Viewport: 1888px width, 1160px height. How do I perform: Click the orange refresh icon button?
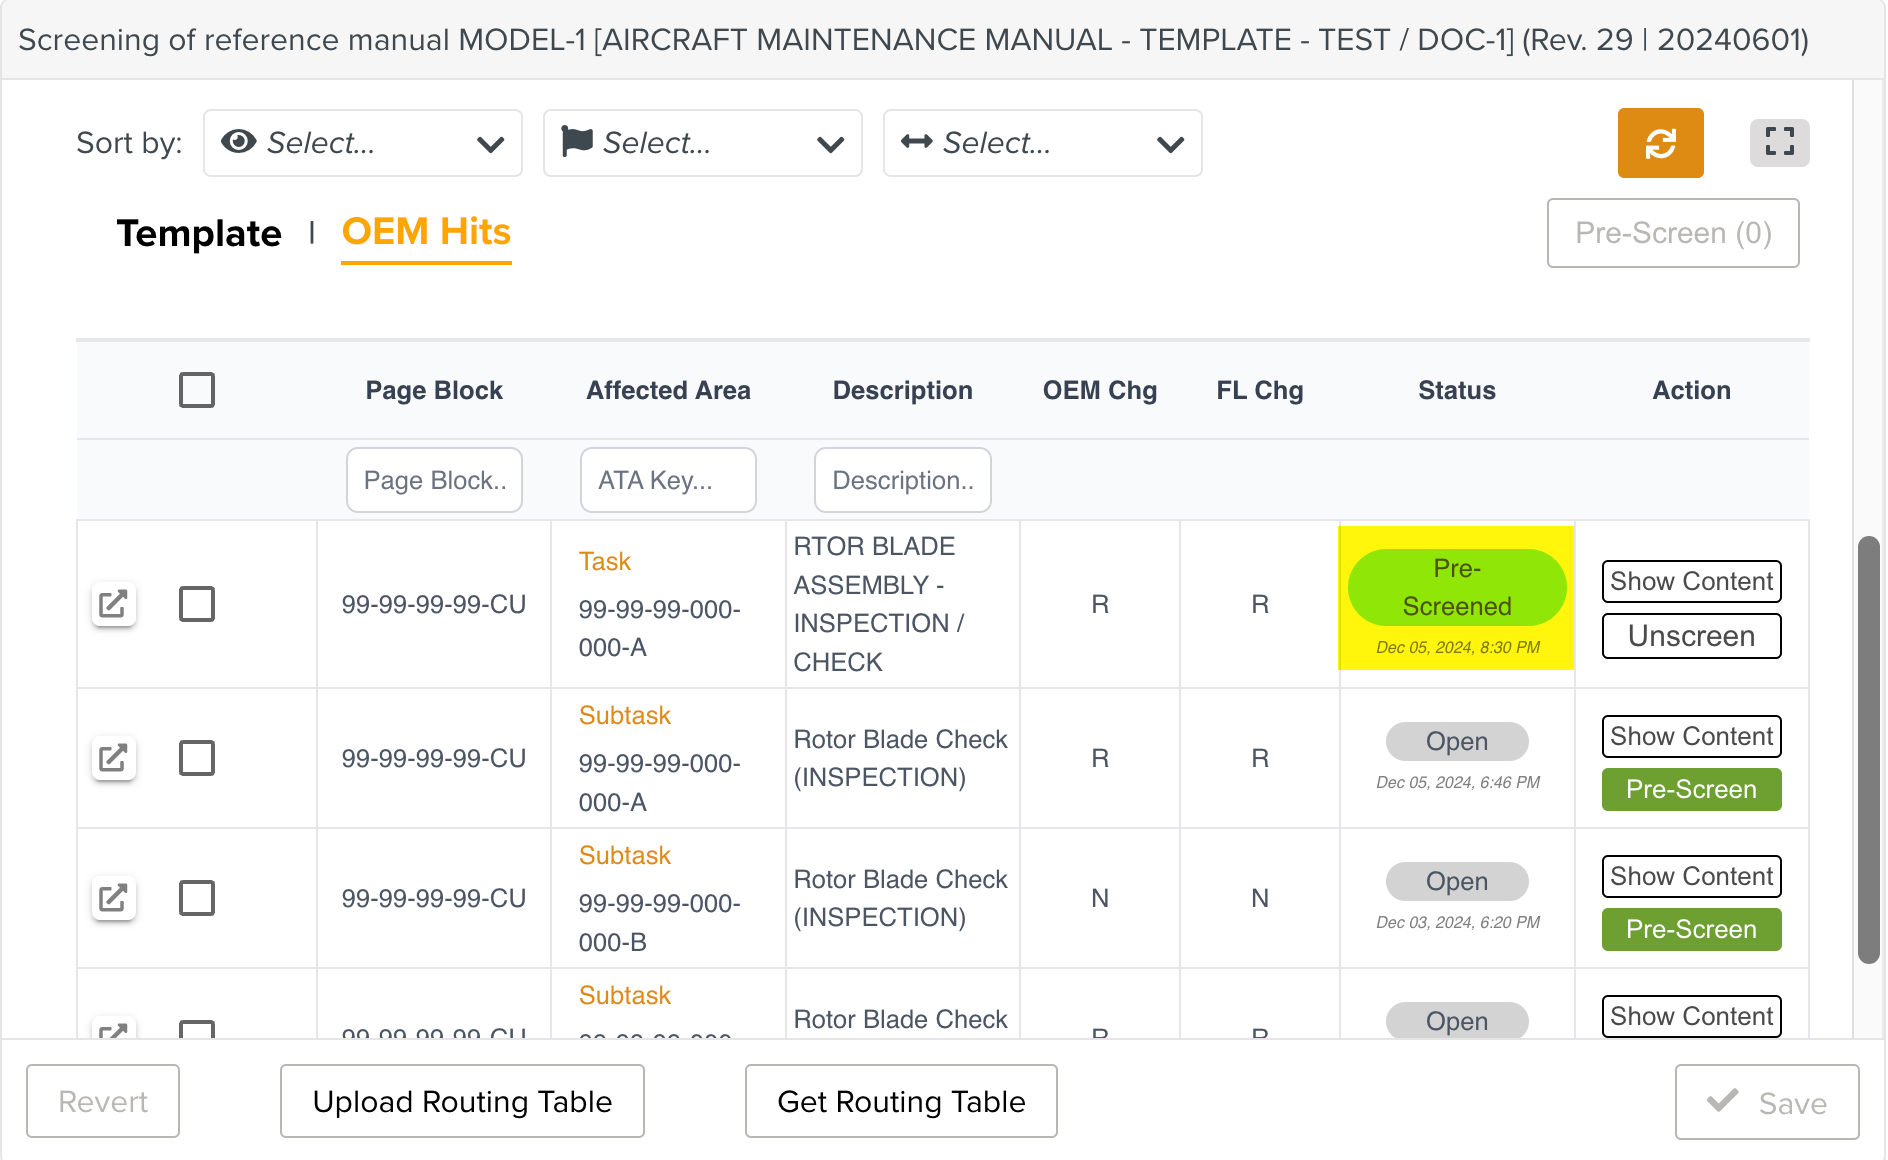pos(1660,143)
